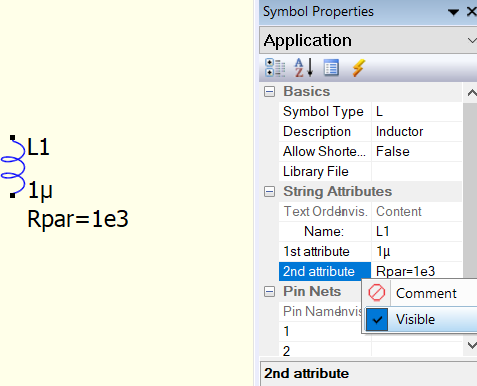The image size is (477, 386).
Task: Click the red Comment prohibition icon
Action: 377,293
